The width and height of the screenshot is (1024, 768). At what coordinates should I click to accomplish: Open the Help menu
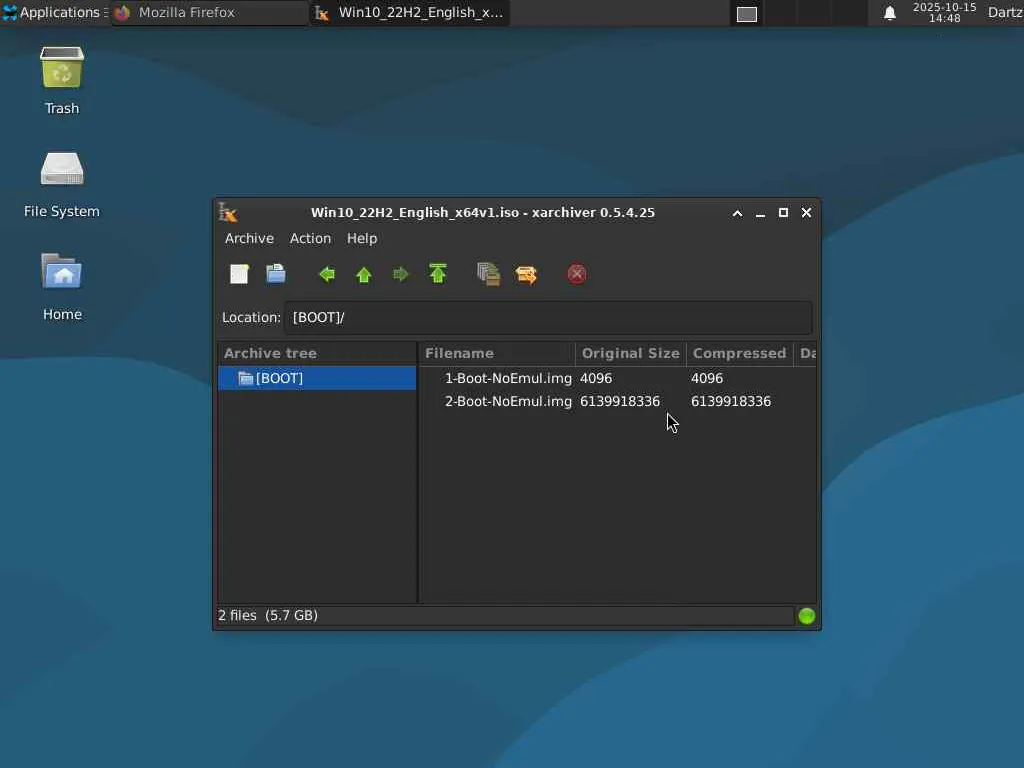(x=362, y=239)
